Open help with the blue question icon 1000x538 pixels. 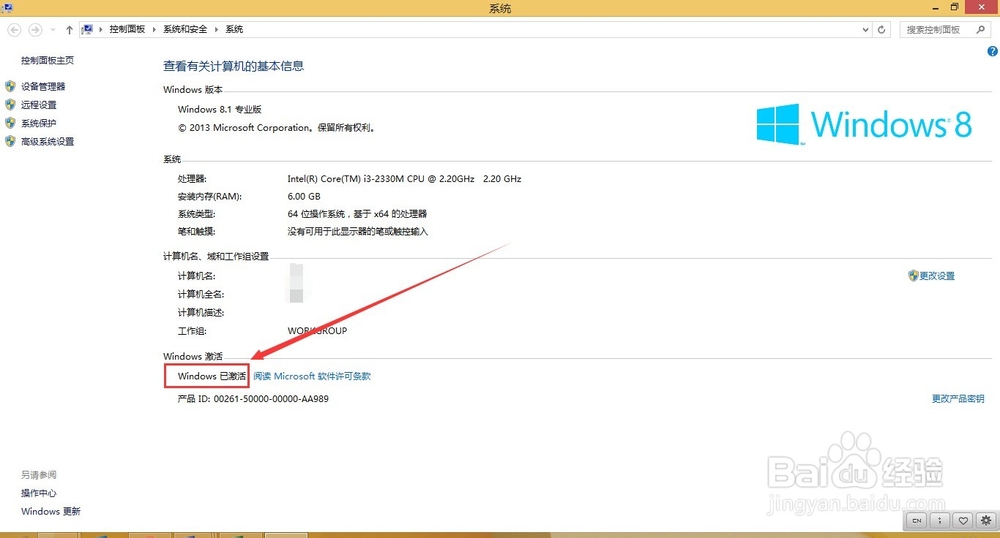coord(992,52)
